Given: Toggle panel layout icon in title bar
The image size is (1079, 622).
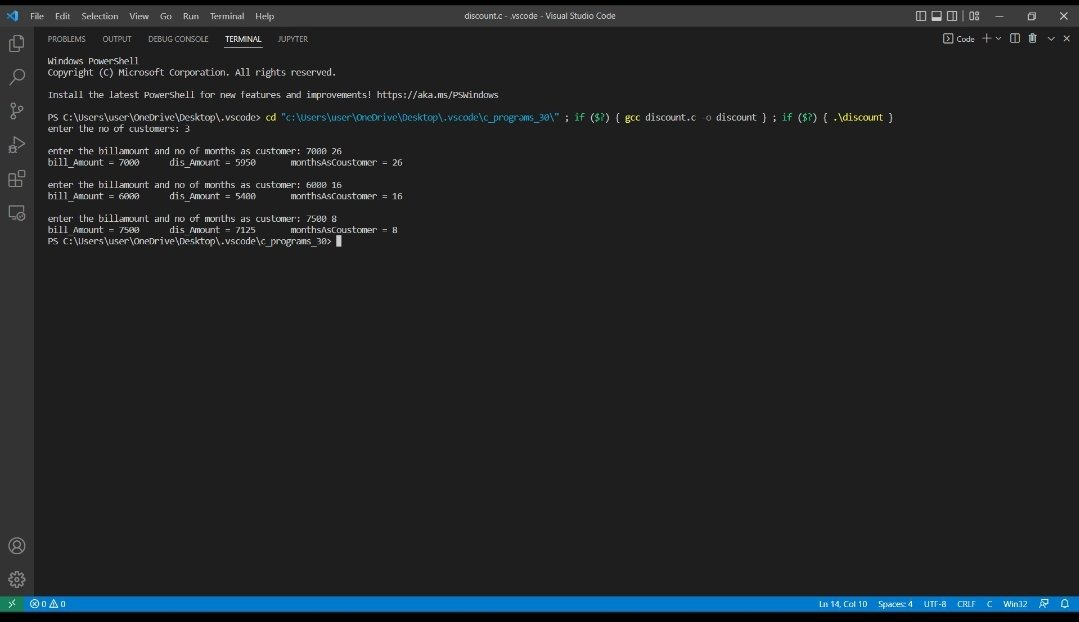Looking at the screenshot, I should click(937, 16).
